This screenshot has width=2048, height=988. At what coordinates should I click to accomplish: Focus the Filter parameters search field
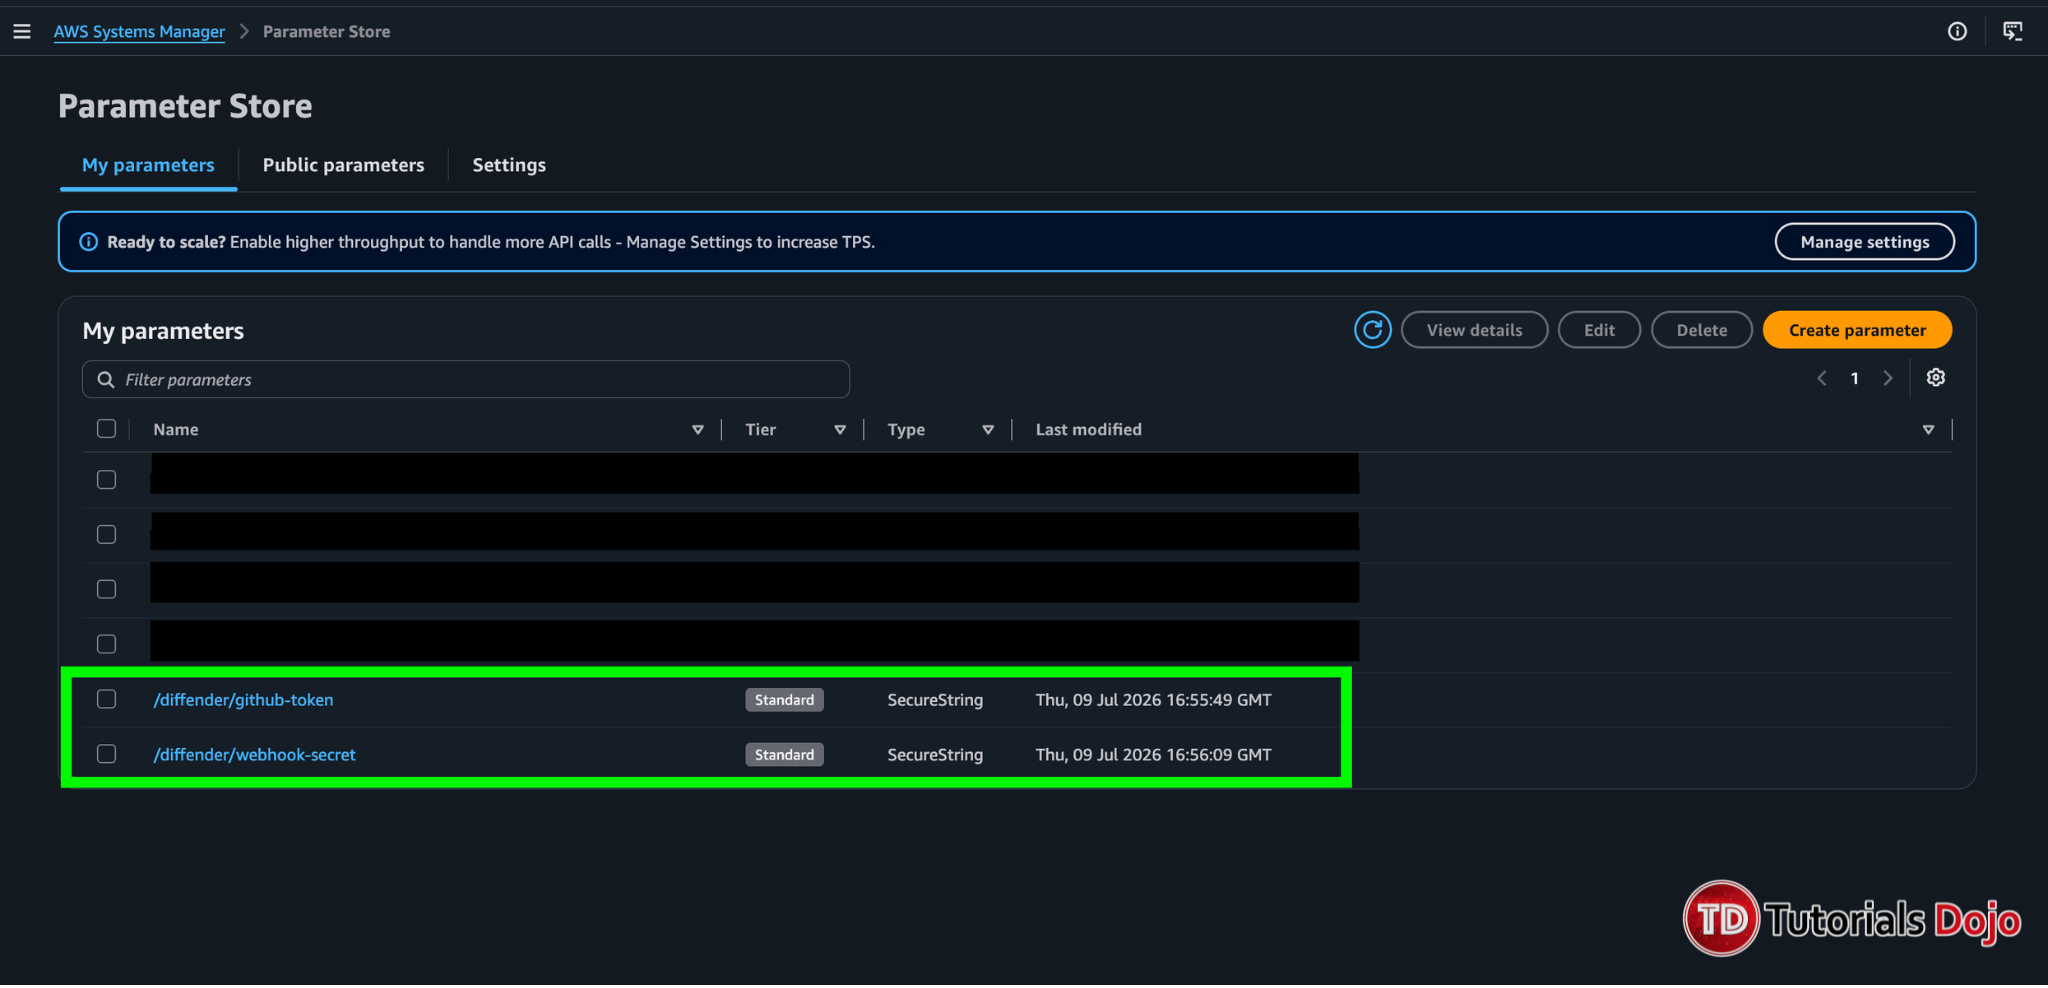(466, 380)
